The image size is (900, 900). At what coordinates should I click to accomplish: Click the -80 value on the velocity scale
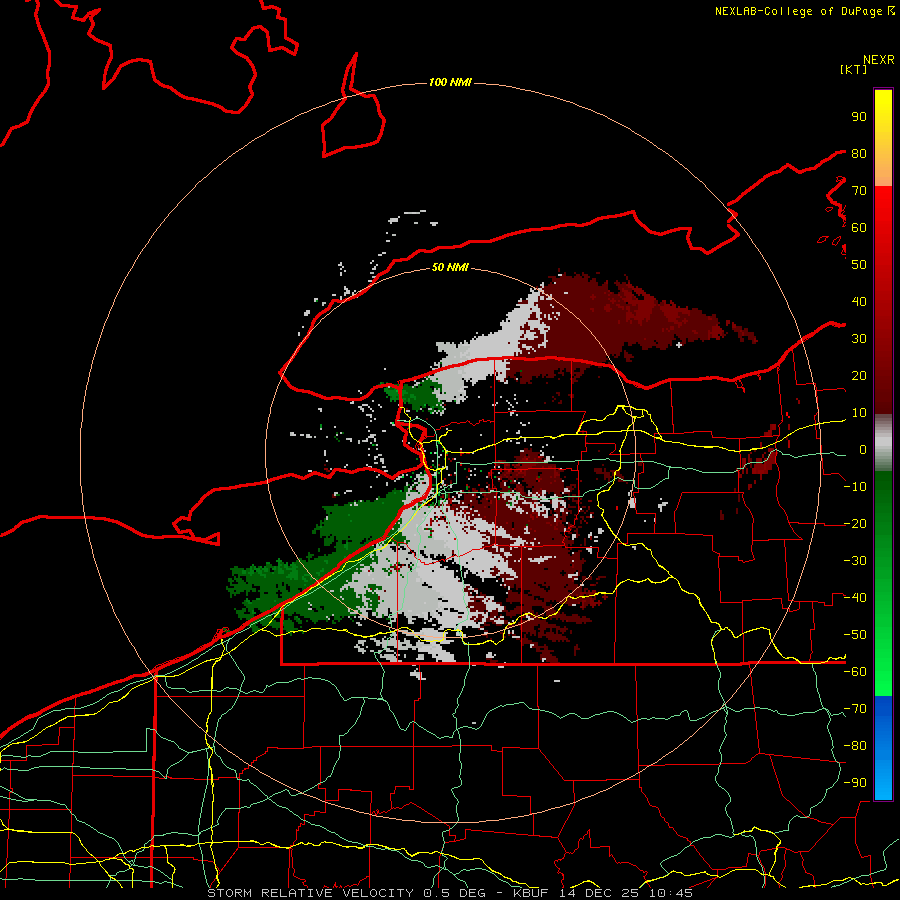855,746
